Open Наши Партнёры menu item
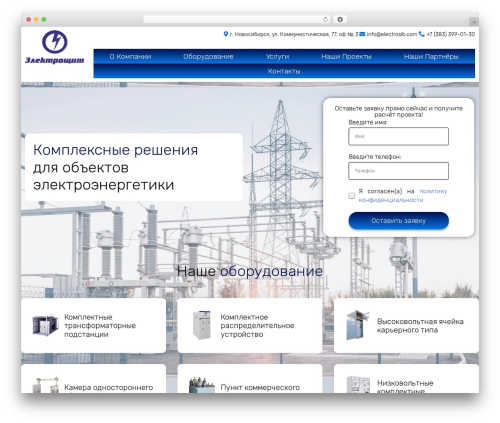Screen dimensions: 500x423 [x=431, y=57]
